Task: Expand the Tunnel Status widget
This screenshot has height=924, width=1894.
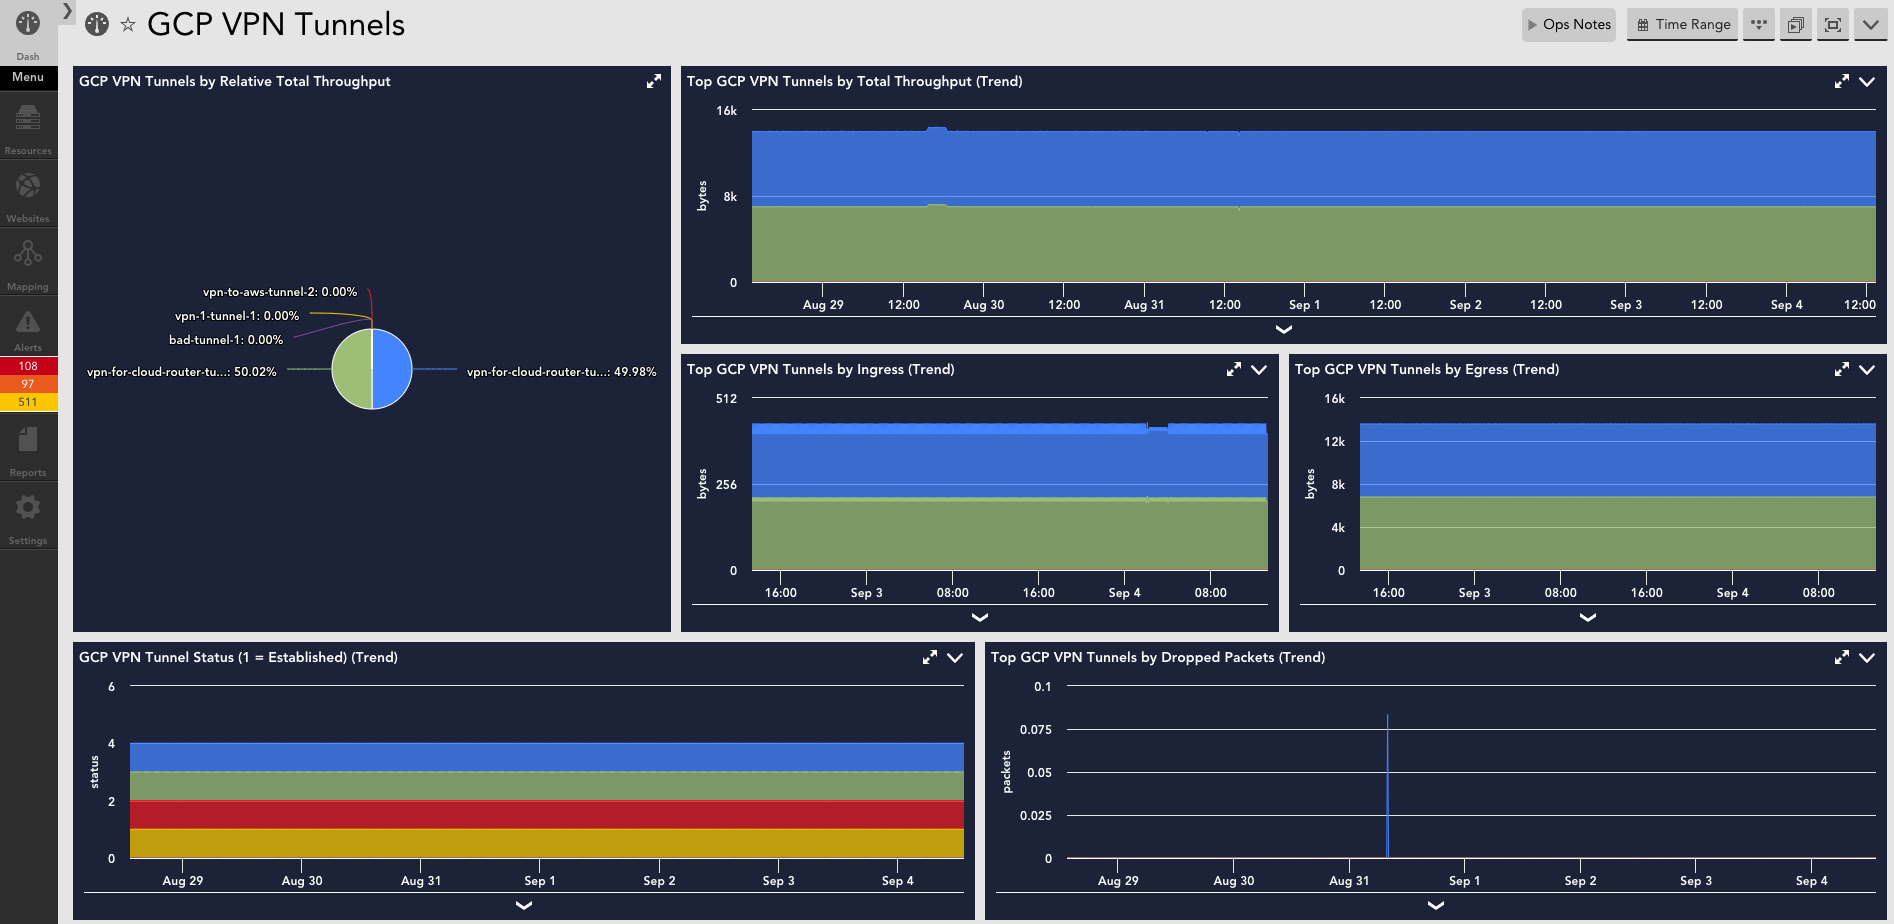Action: 930,658
